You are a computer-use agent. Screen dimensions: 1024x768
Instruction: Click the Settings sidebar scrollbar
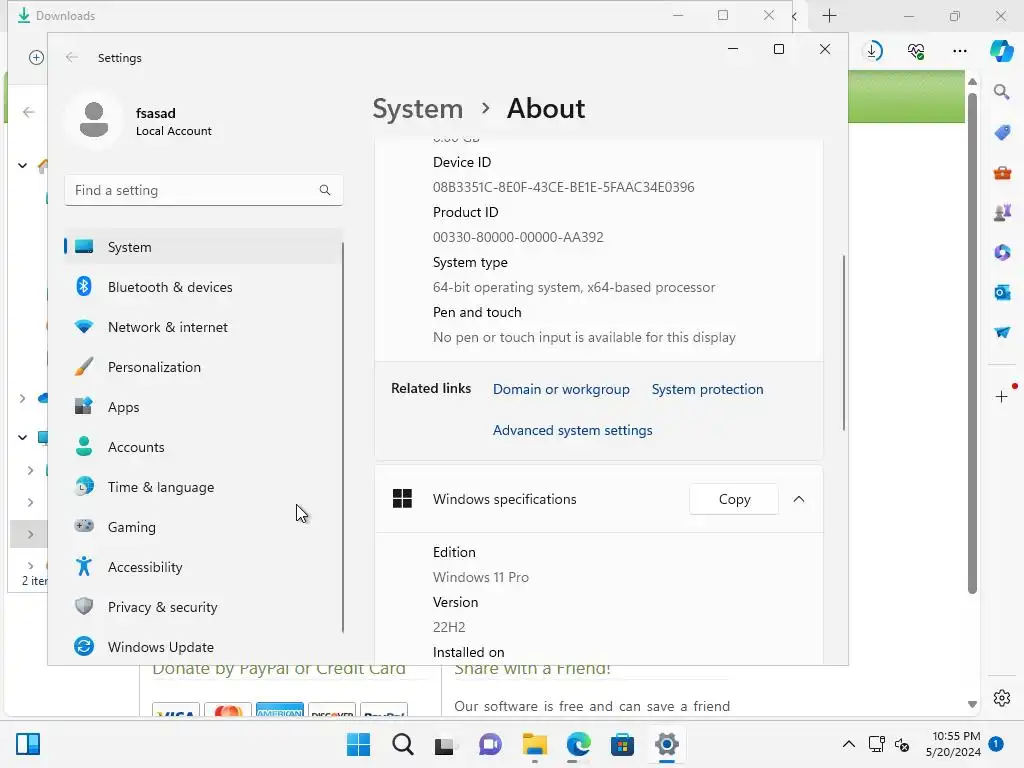[x=343, y=438]
